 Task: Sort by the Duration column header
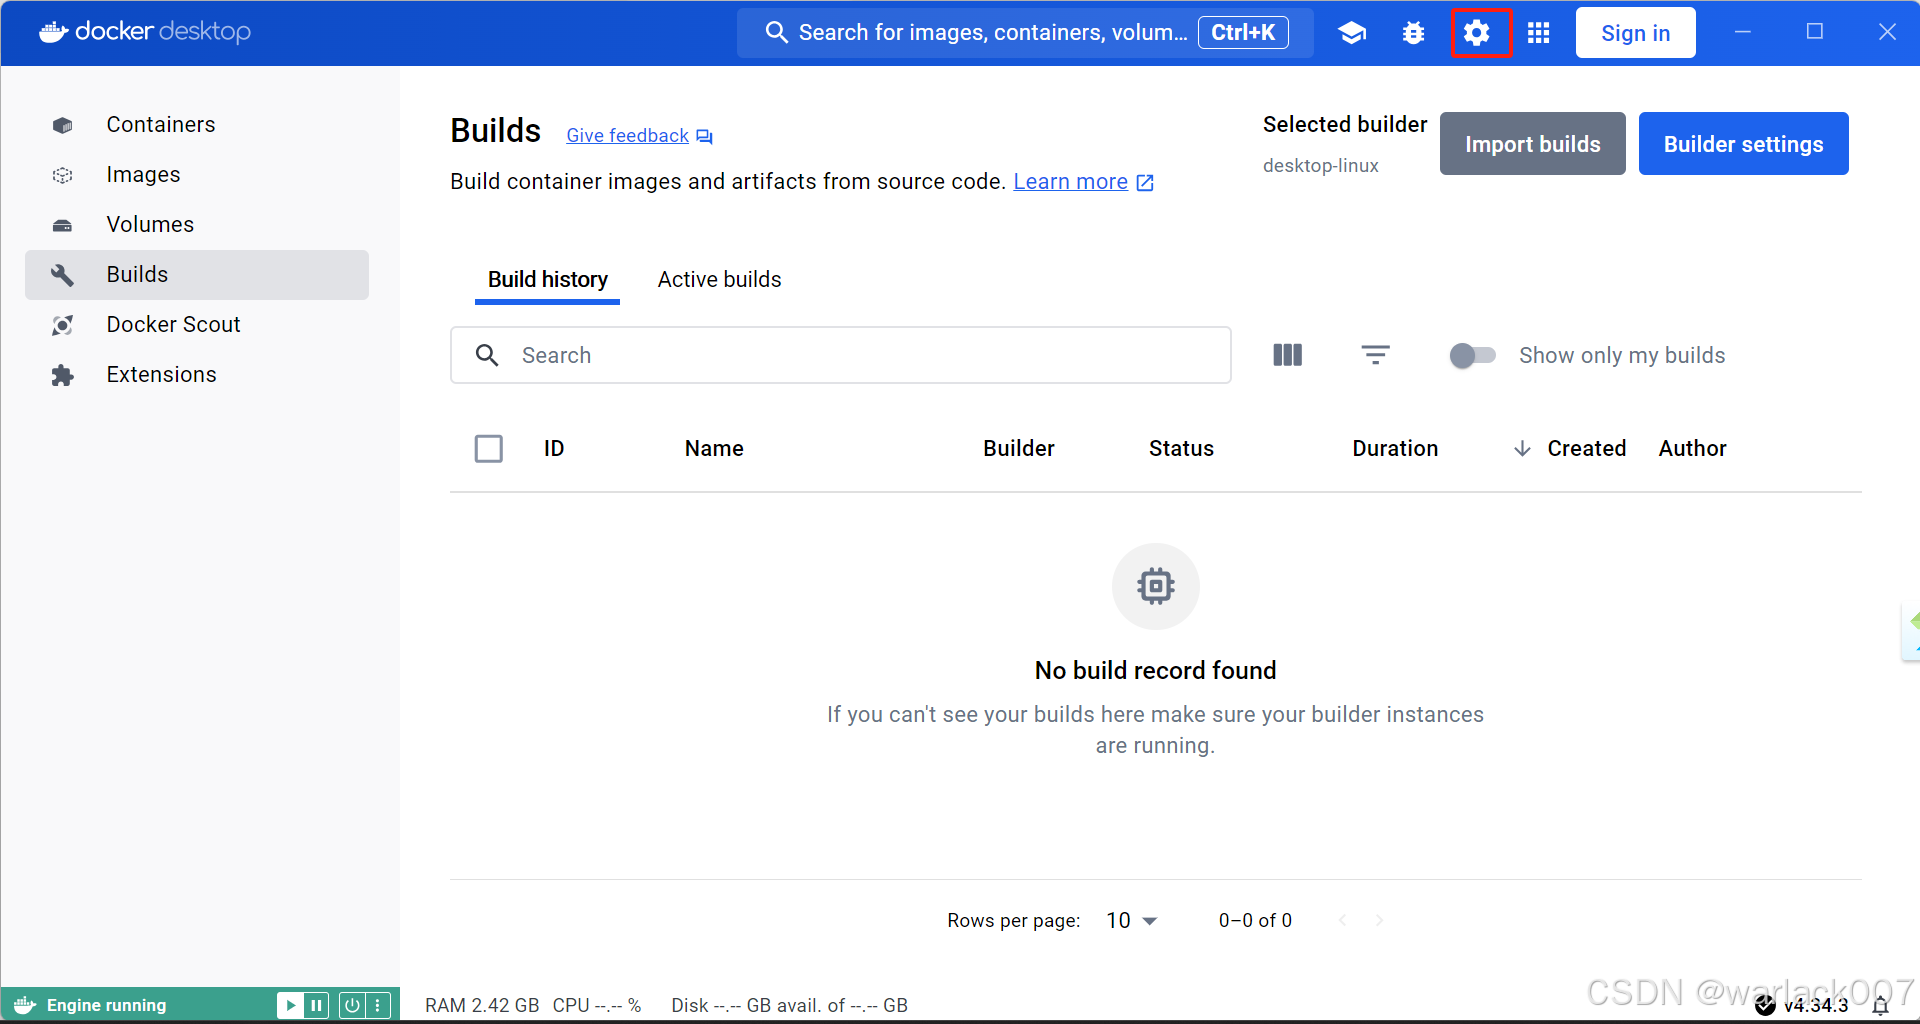pos(1395,449)
